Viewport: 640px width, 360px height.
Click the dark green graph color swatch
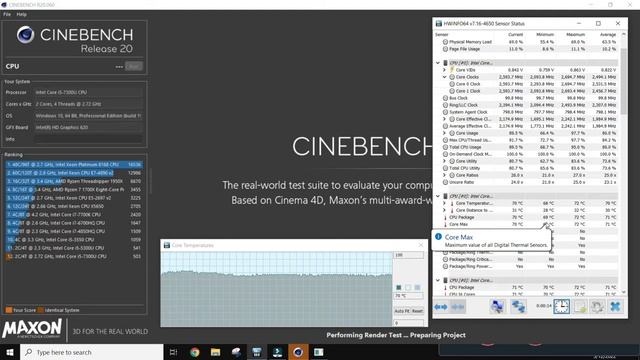tap(399, 287)
